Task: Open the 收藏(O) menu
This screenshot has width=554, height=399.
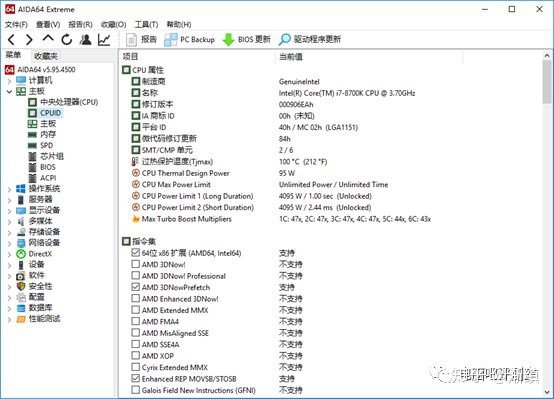Action: tap(113, 24)
